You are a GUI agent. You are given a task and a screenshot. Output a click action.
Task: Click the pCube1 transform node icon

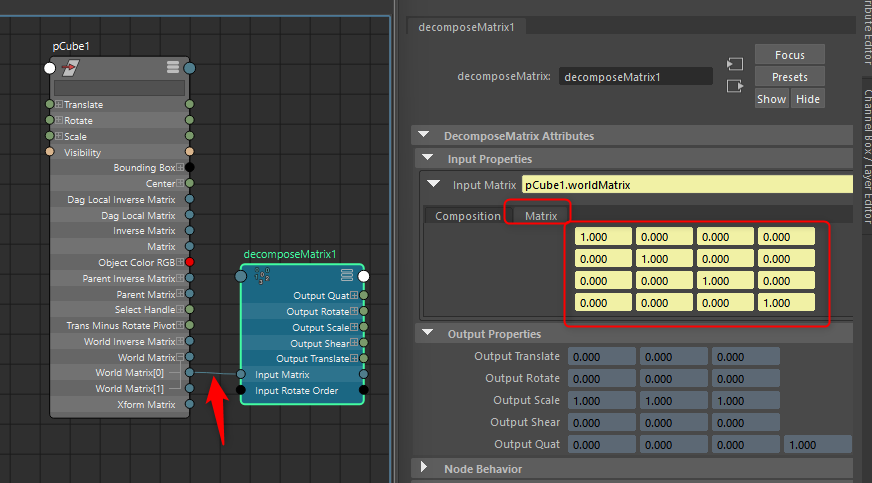click(x=70, y=68)
